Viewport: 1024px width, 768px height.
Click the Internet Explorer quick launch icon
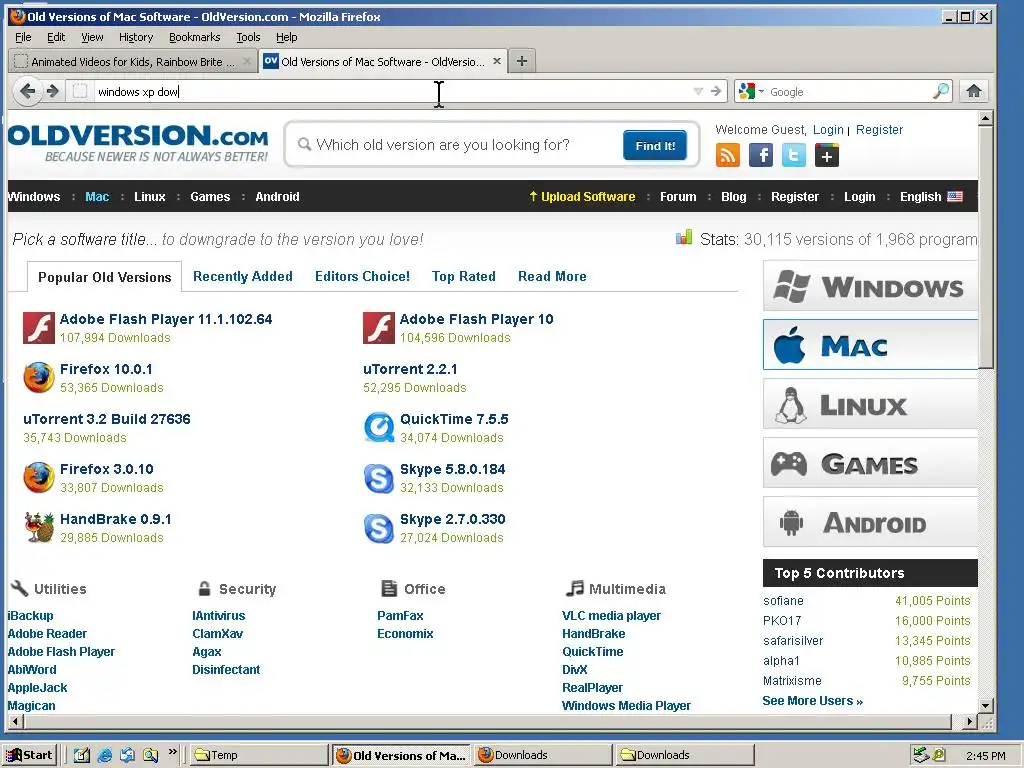(x=104, y=755)
